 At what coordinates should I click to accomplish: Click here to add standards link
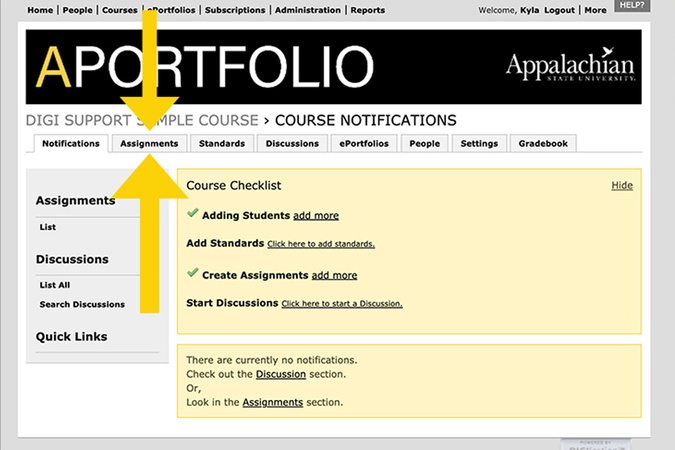tap(321, 244)
